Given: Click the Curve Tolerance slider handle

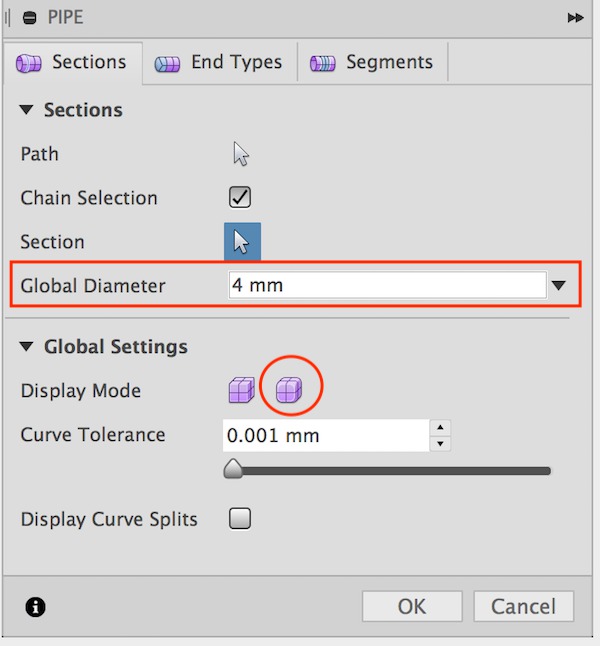Looking at the screenshot, I should click(x=233, y=469).
